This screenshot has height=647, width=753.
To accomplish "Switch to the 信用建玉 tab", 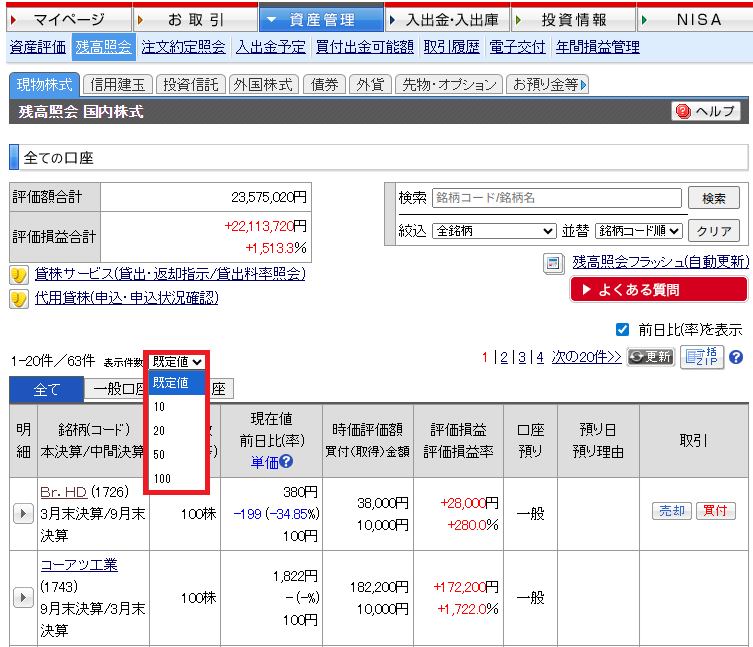I will click(117, 85).
